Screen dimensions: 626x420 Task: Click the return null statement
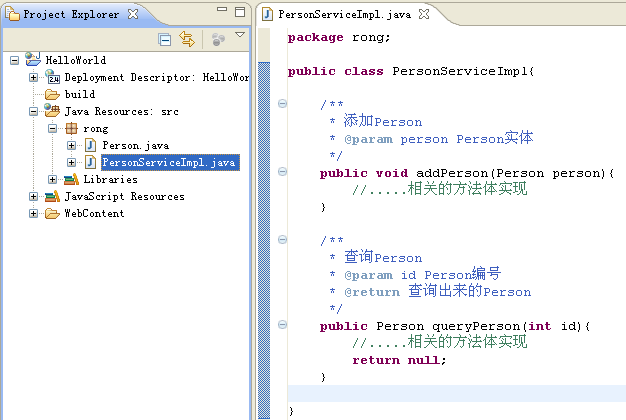coord(399,360)
